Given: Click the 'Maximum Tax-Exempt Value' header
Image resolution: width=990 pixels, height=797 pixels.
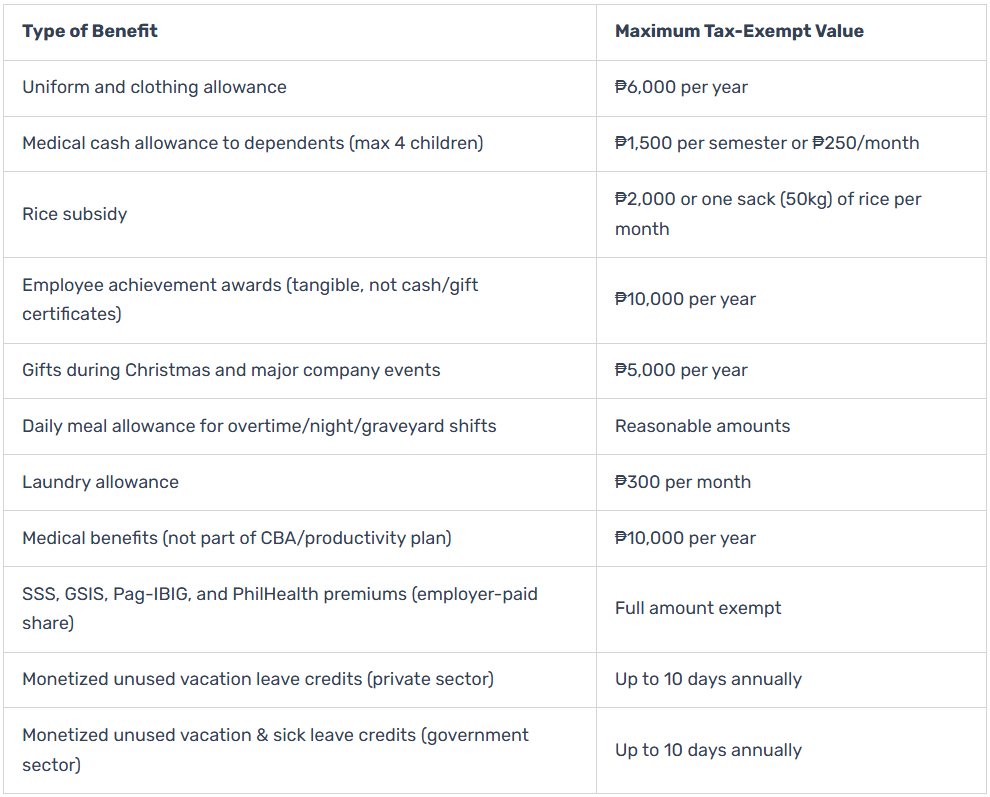Looking at the screenshot, I should (739, 31).
